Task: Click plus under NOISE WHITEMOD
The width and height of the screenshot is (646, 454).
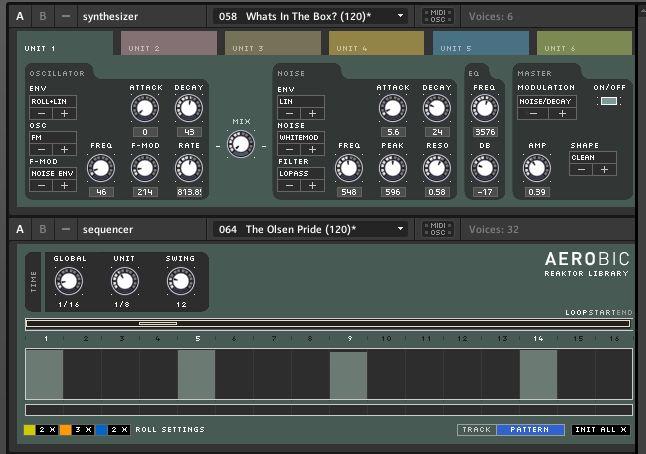Action: tap(313, 150)
